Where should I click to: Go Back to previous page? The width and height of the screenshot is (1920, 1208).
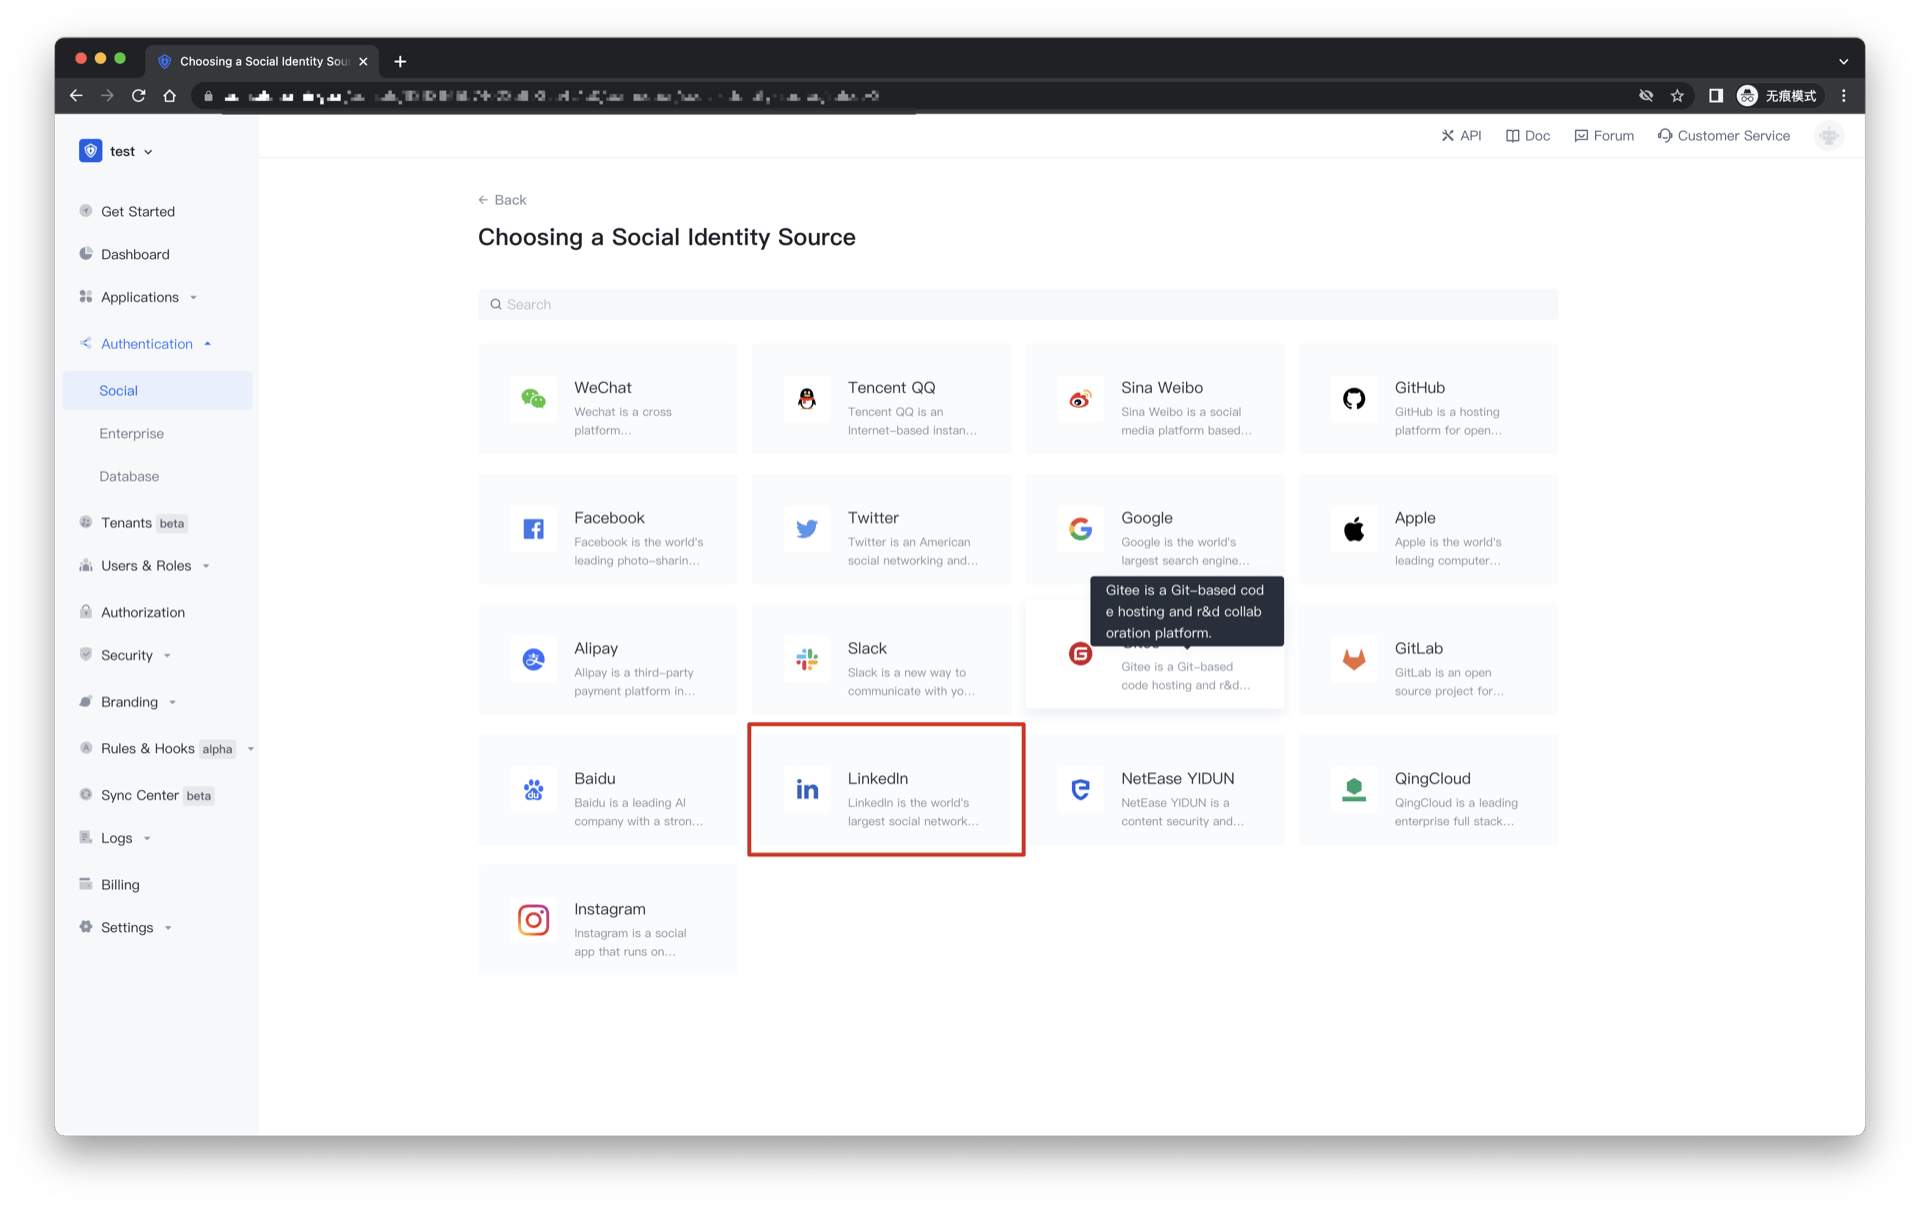click(502, 200)
